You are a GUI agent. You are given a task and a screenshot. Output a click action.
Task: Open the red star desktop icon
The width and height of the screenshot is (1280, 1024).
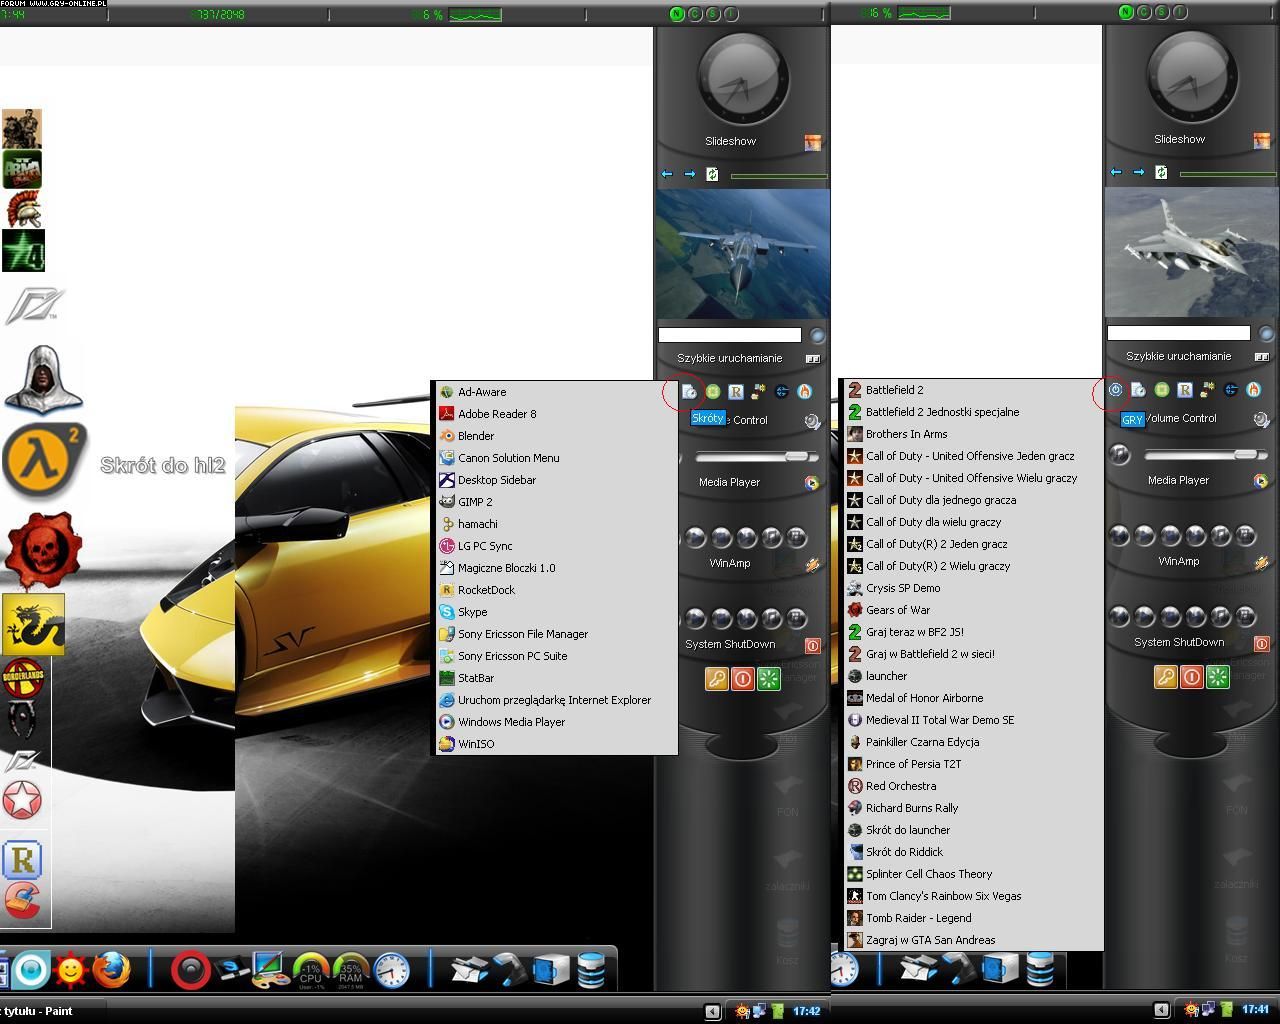pyautogui.click(x=22, y=801)
